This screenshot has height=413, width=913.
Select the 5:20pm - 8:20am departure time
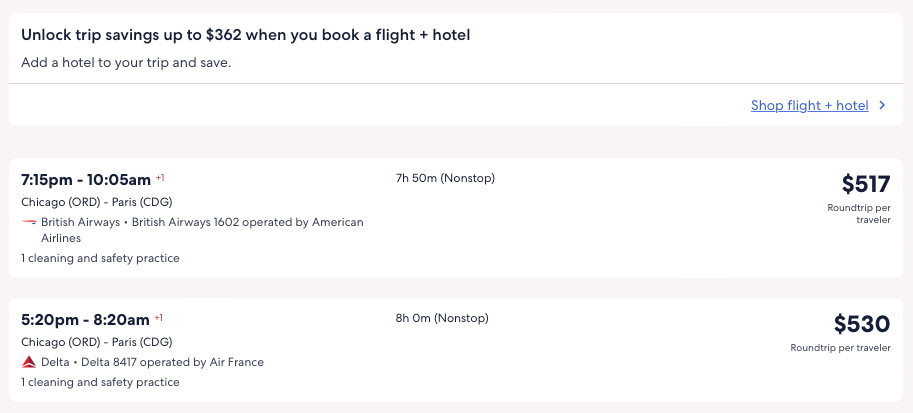tap(85, 320)
